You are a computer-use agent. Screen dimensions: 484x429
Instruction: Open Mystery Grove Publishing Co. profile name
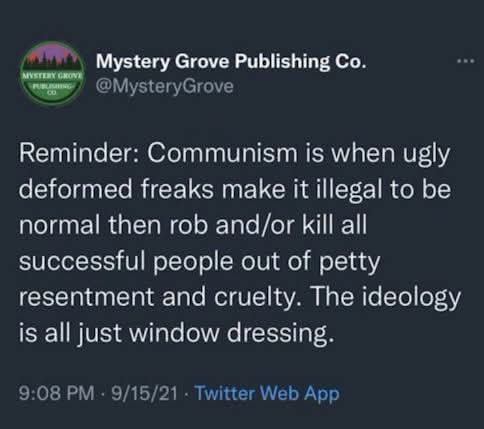[231, 62]
